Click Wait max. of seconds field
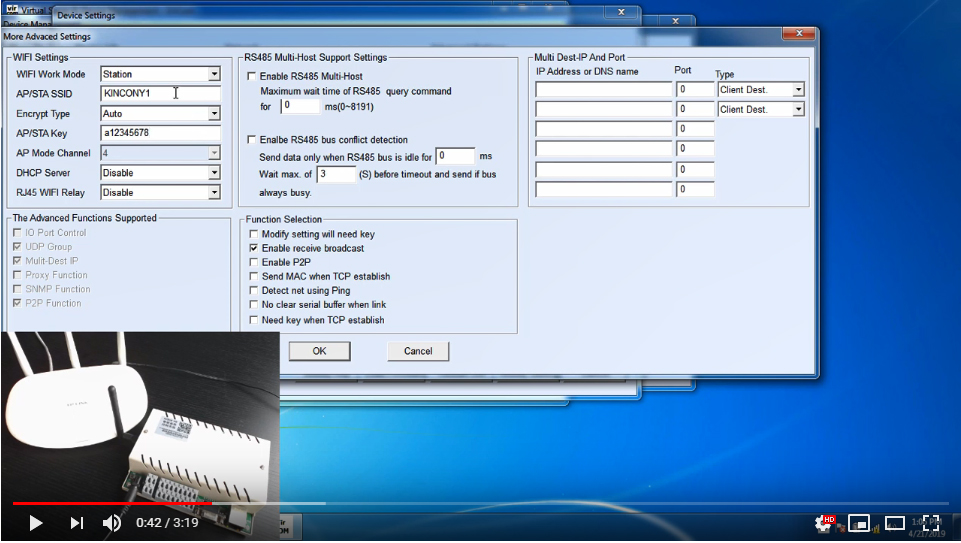This screenshot has width=961, height=543. click(x=336, y=174)
